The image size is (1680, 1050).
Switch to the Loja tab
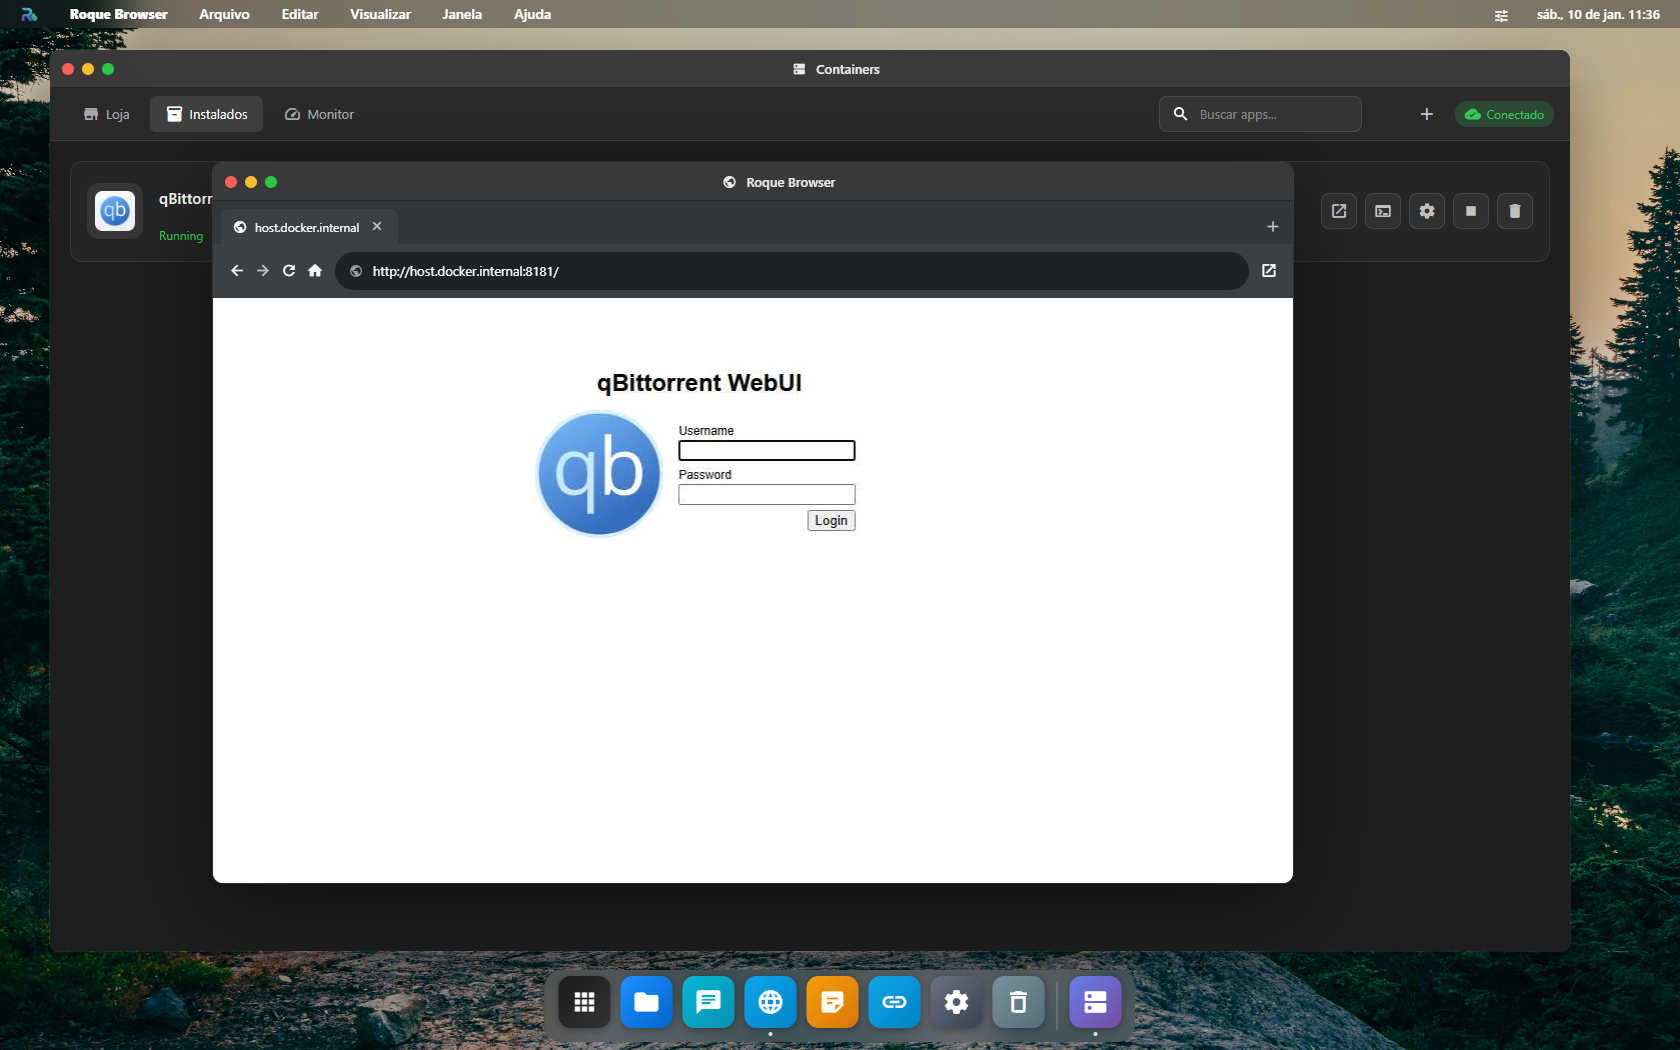pos(106,114)
